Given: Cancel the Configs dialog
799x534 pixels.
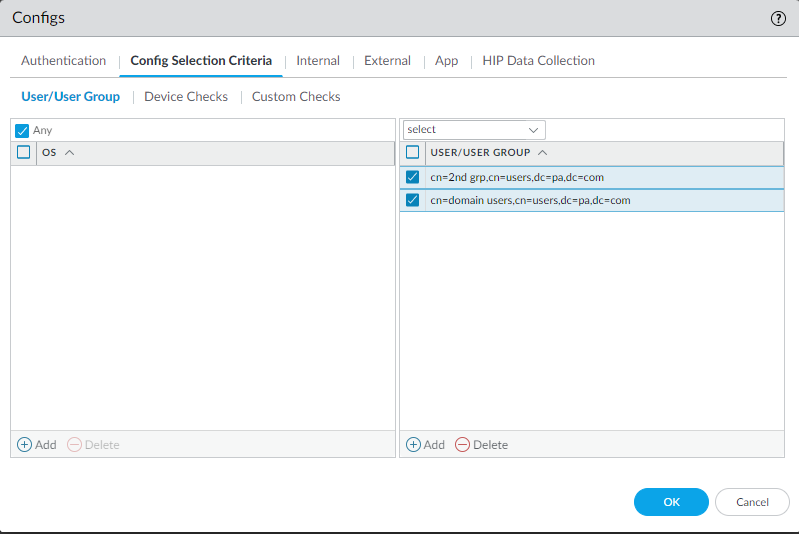Looking at the screenshot, I should (x=752, y=502).
